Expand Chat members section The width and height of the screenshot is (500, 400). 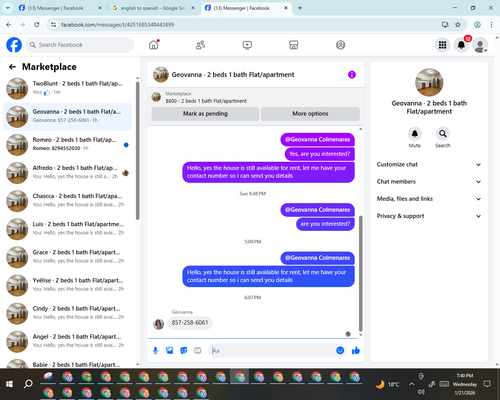tap(429, 182)
